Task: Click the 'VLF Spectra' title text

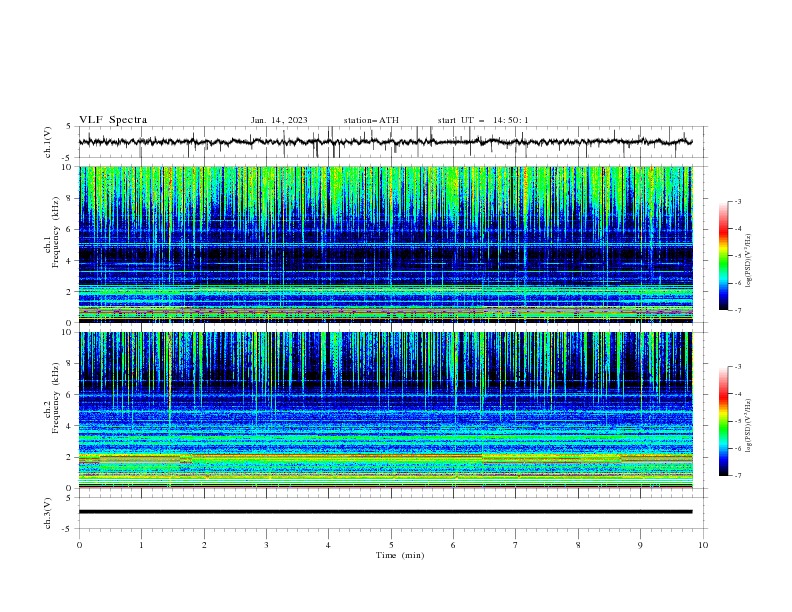Action: 113,120
